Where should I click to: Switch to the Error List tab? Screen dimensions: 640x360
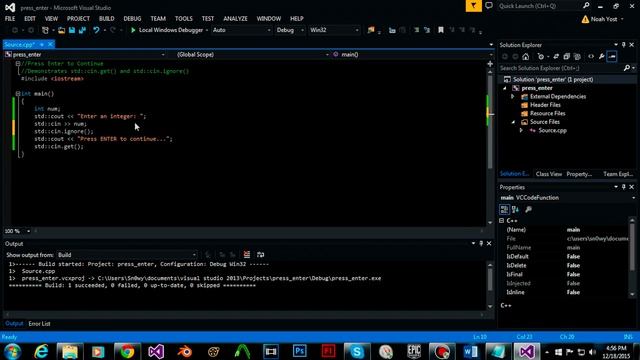pyautogui.click(x=39, y=324)
